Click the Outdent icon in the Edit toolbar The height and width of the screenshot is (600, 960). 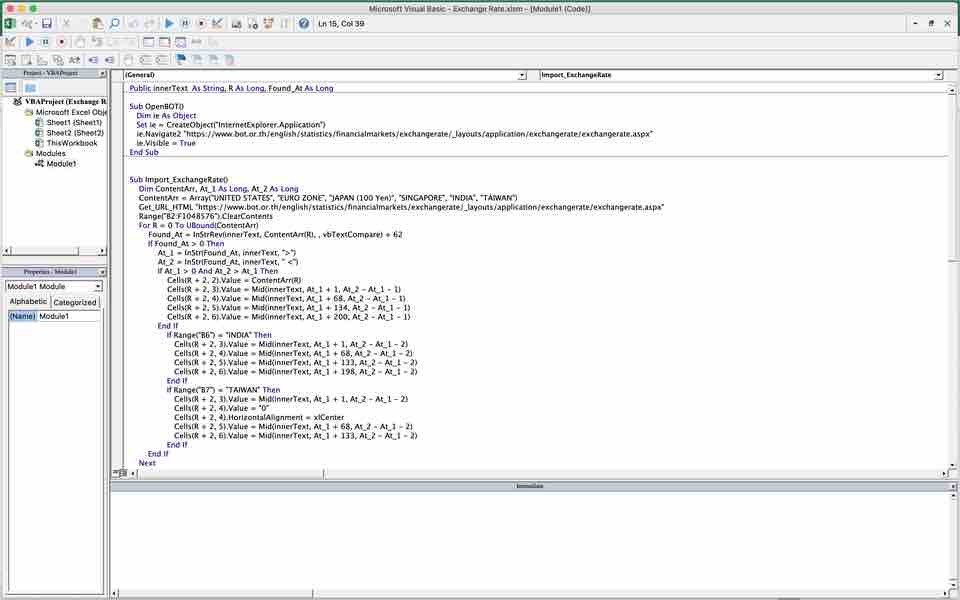tap(109, 60)
